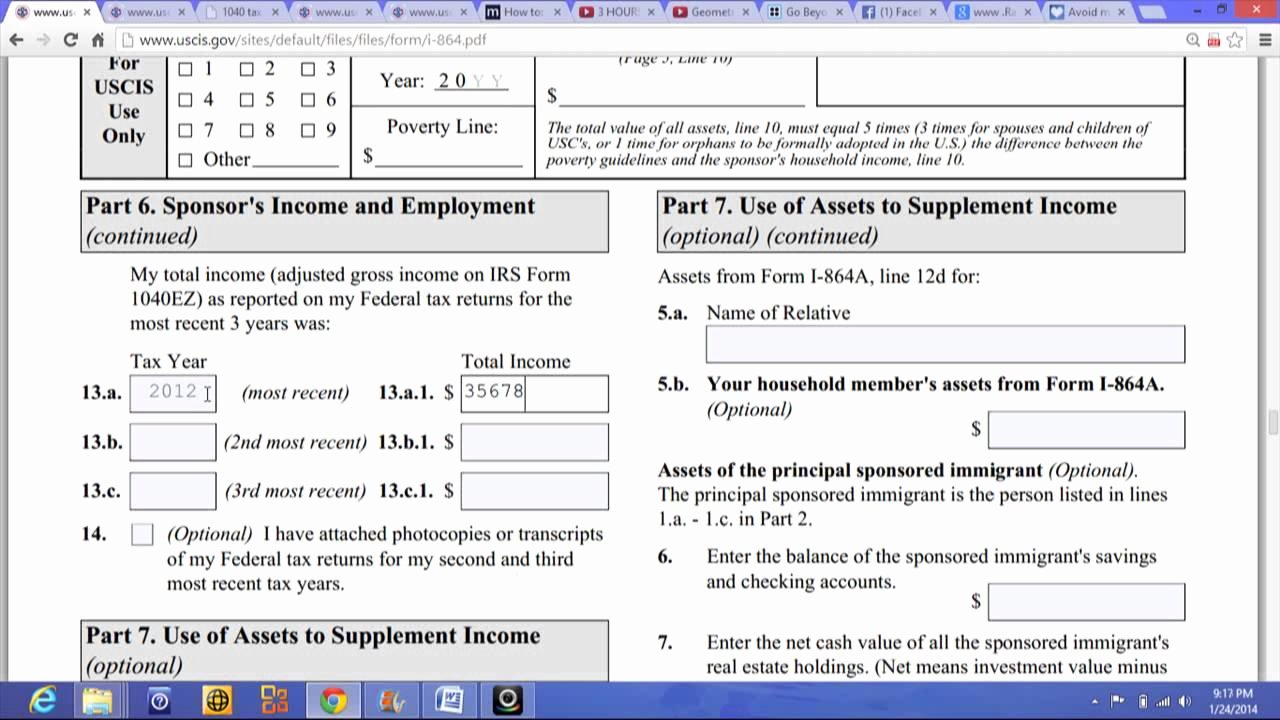Click the 13.b second most recent year field

click(x=173, y=442)
